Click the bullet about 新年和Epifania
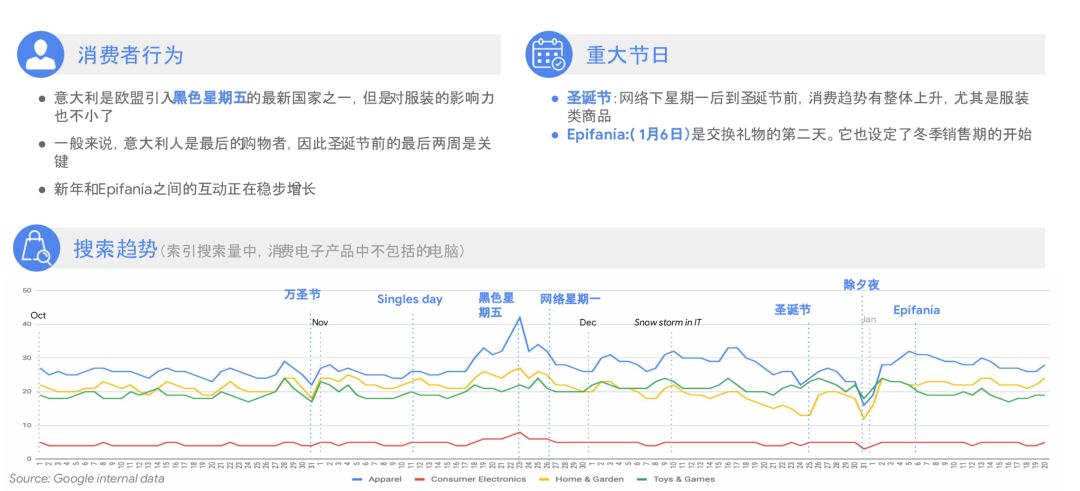The height and width of the screenshot is (491, 1080). (185, 189)
